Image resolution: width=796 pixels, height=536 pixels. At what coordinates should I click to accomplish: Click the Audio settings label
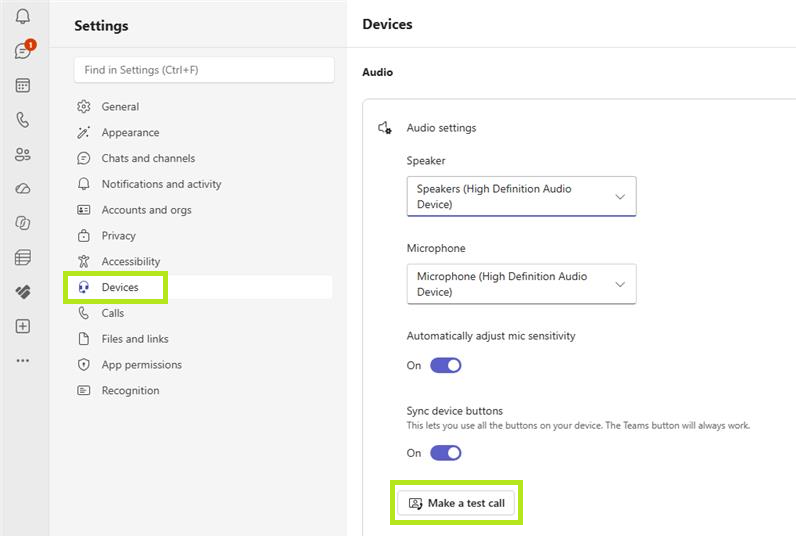pos(442,128)
